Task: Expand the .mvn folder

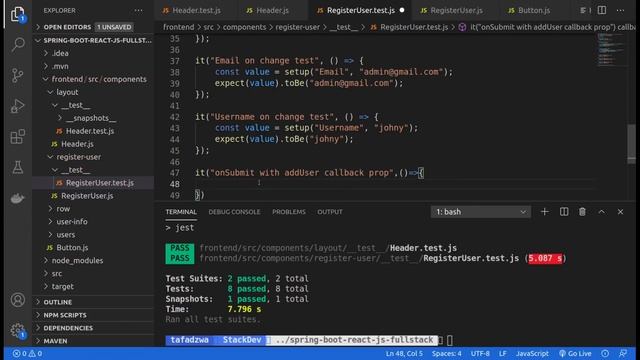Action: (x=93, y=66)
